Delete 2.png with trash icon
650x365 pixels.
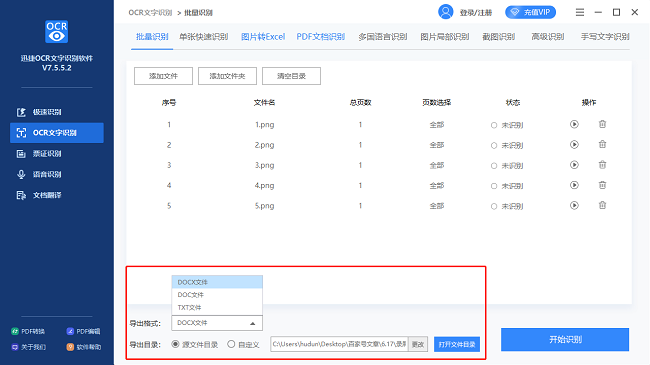602,144
